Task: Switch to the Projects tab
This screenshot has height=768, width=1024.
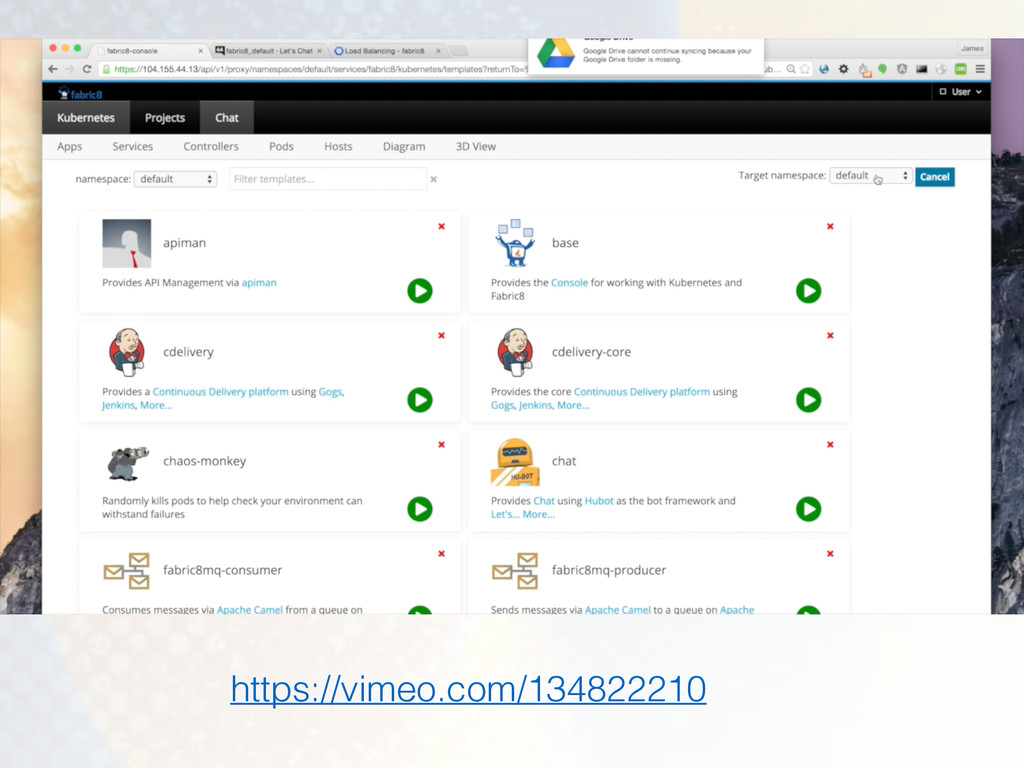Action: pyautogui.click(x=165, y=118)
